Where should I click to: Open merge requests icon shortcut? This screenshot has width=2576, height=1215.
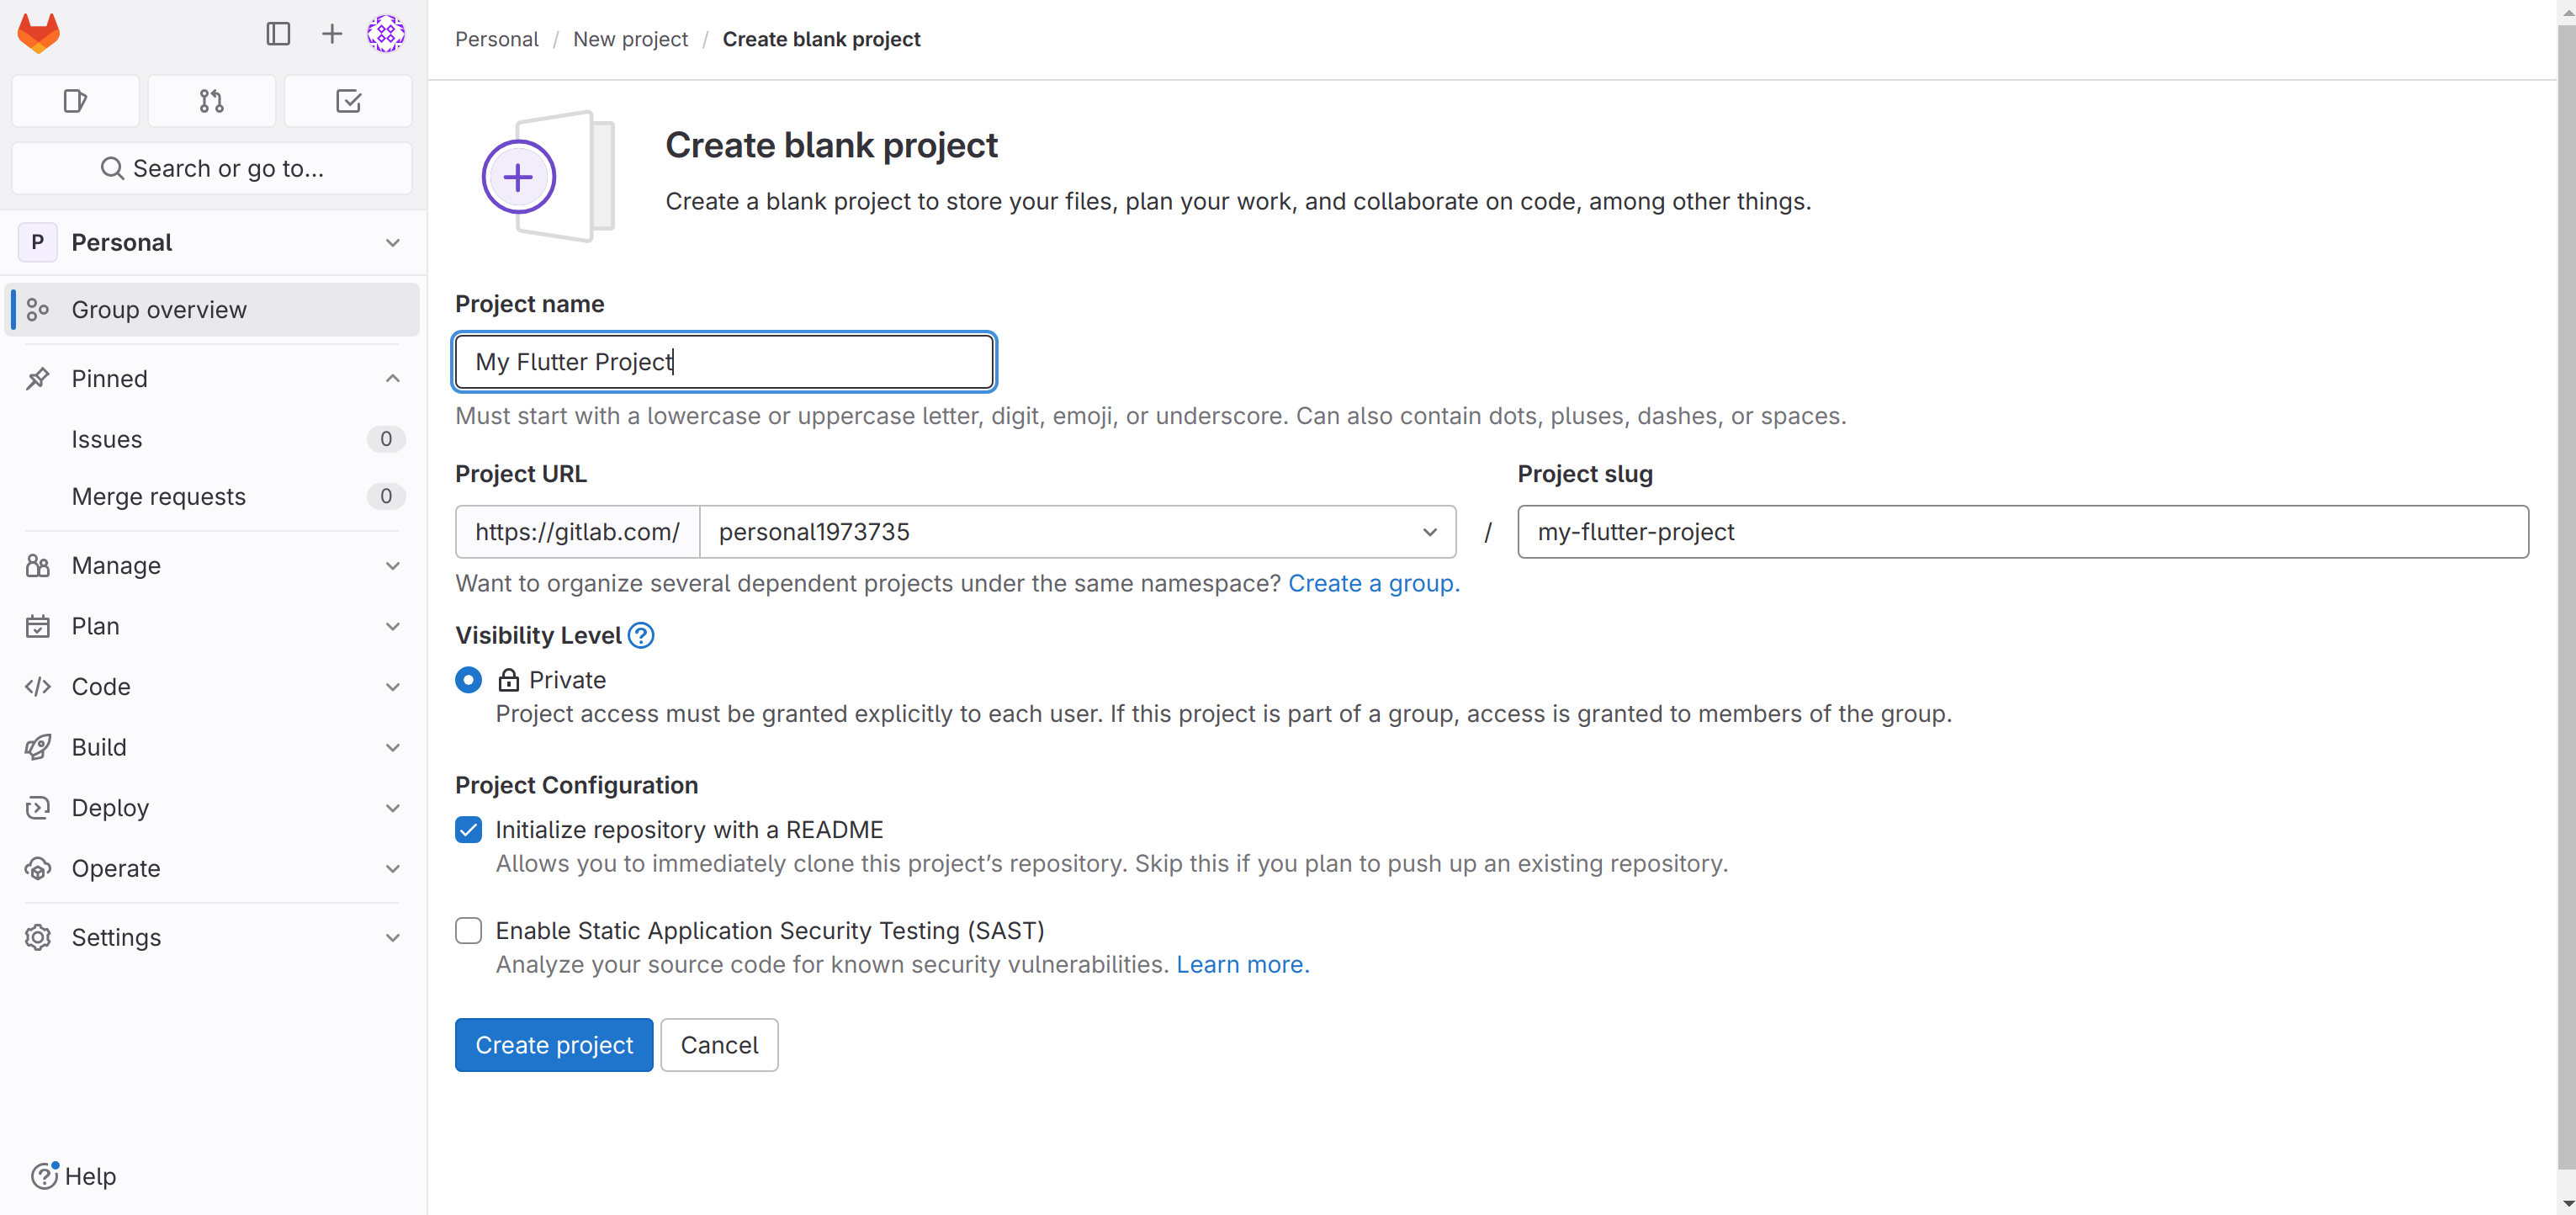coord(212,101)
